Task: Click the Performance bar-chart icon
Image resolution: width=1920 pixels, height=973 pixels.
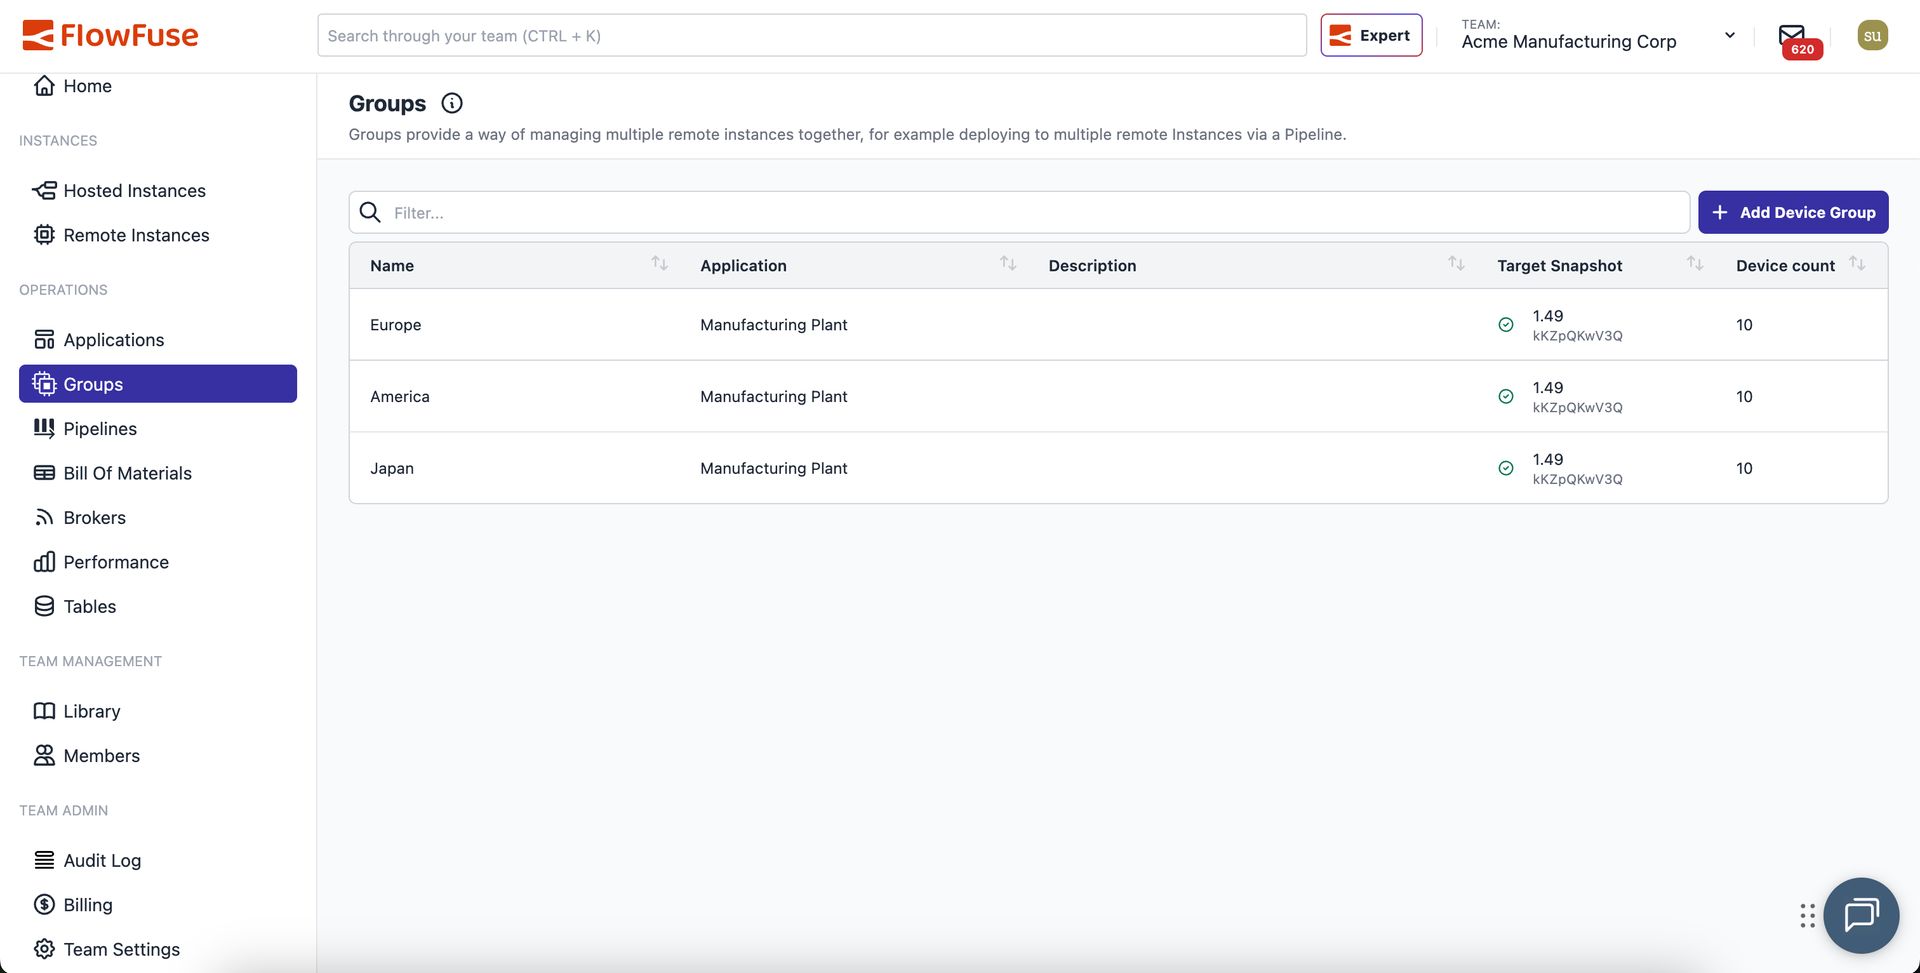Action: [44, 561]
